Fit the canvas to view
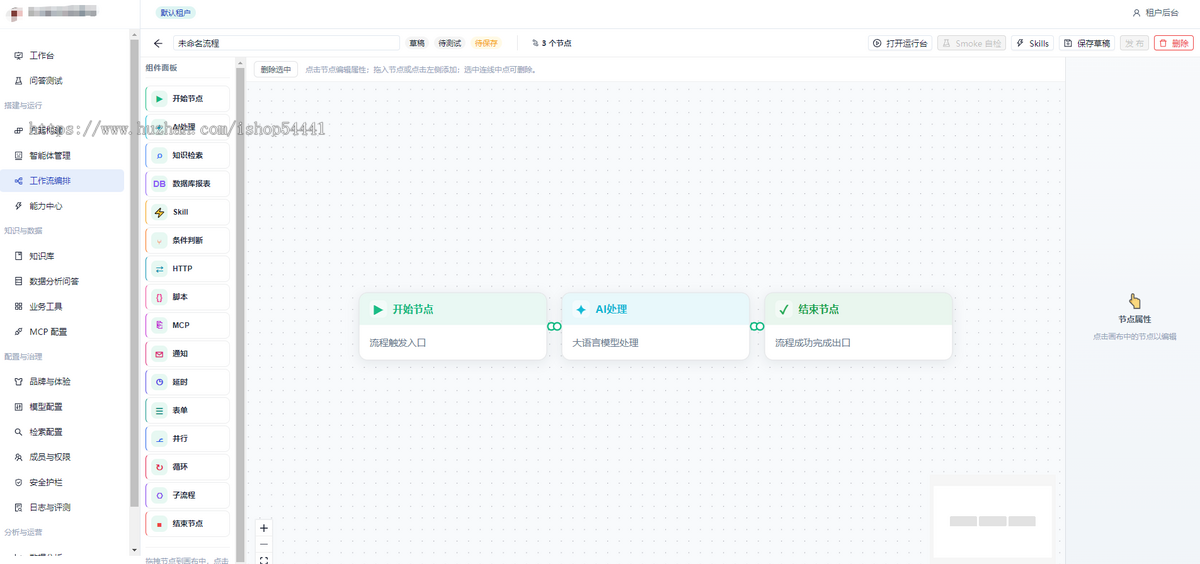 [264, 560]
